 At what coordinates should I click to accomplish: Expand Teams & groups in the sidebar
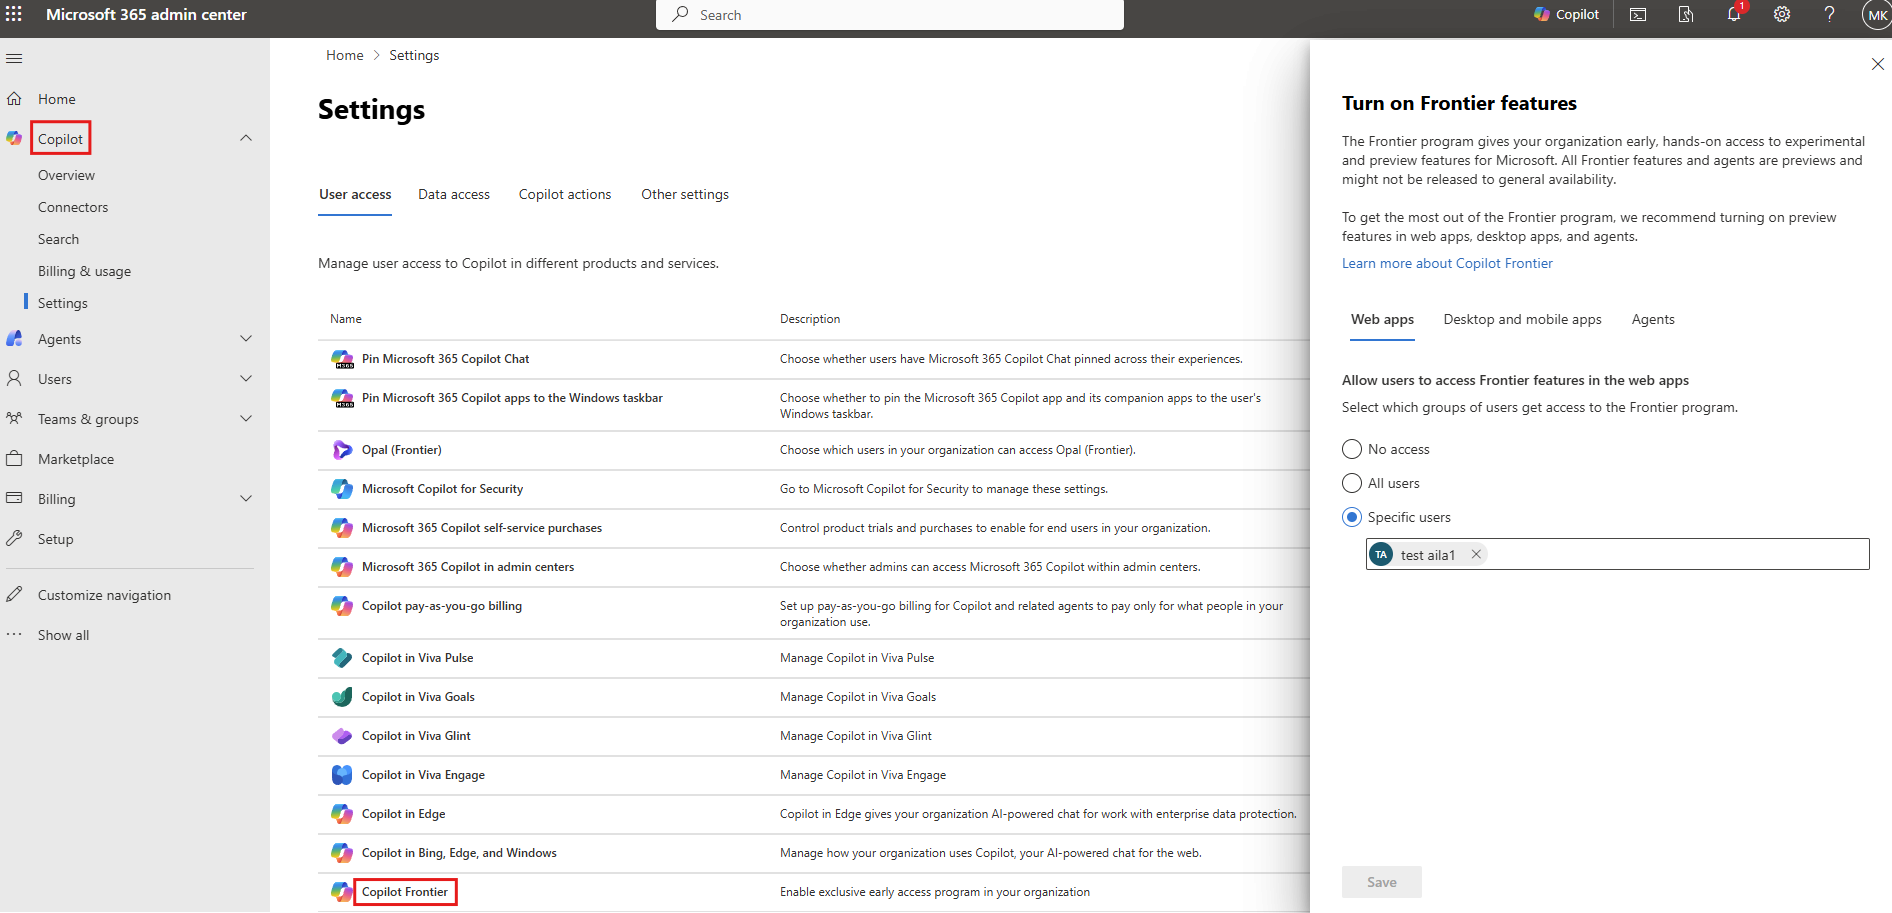pos(246,418)
